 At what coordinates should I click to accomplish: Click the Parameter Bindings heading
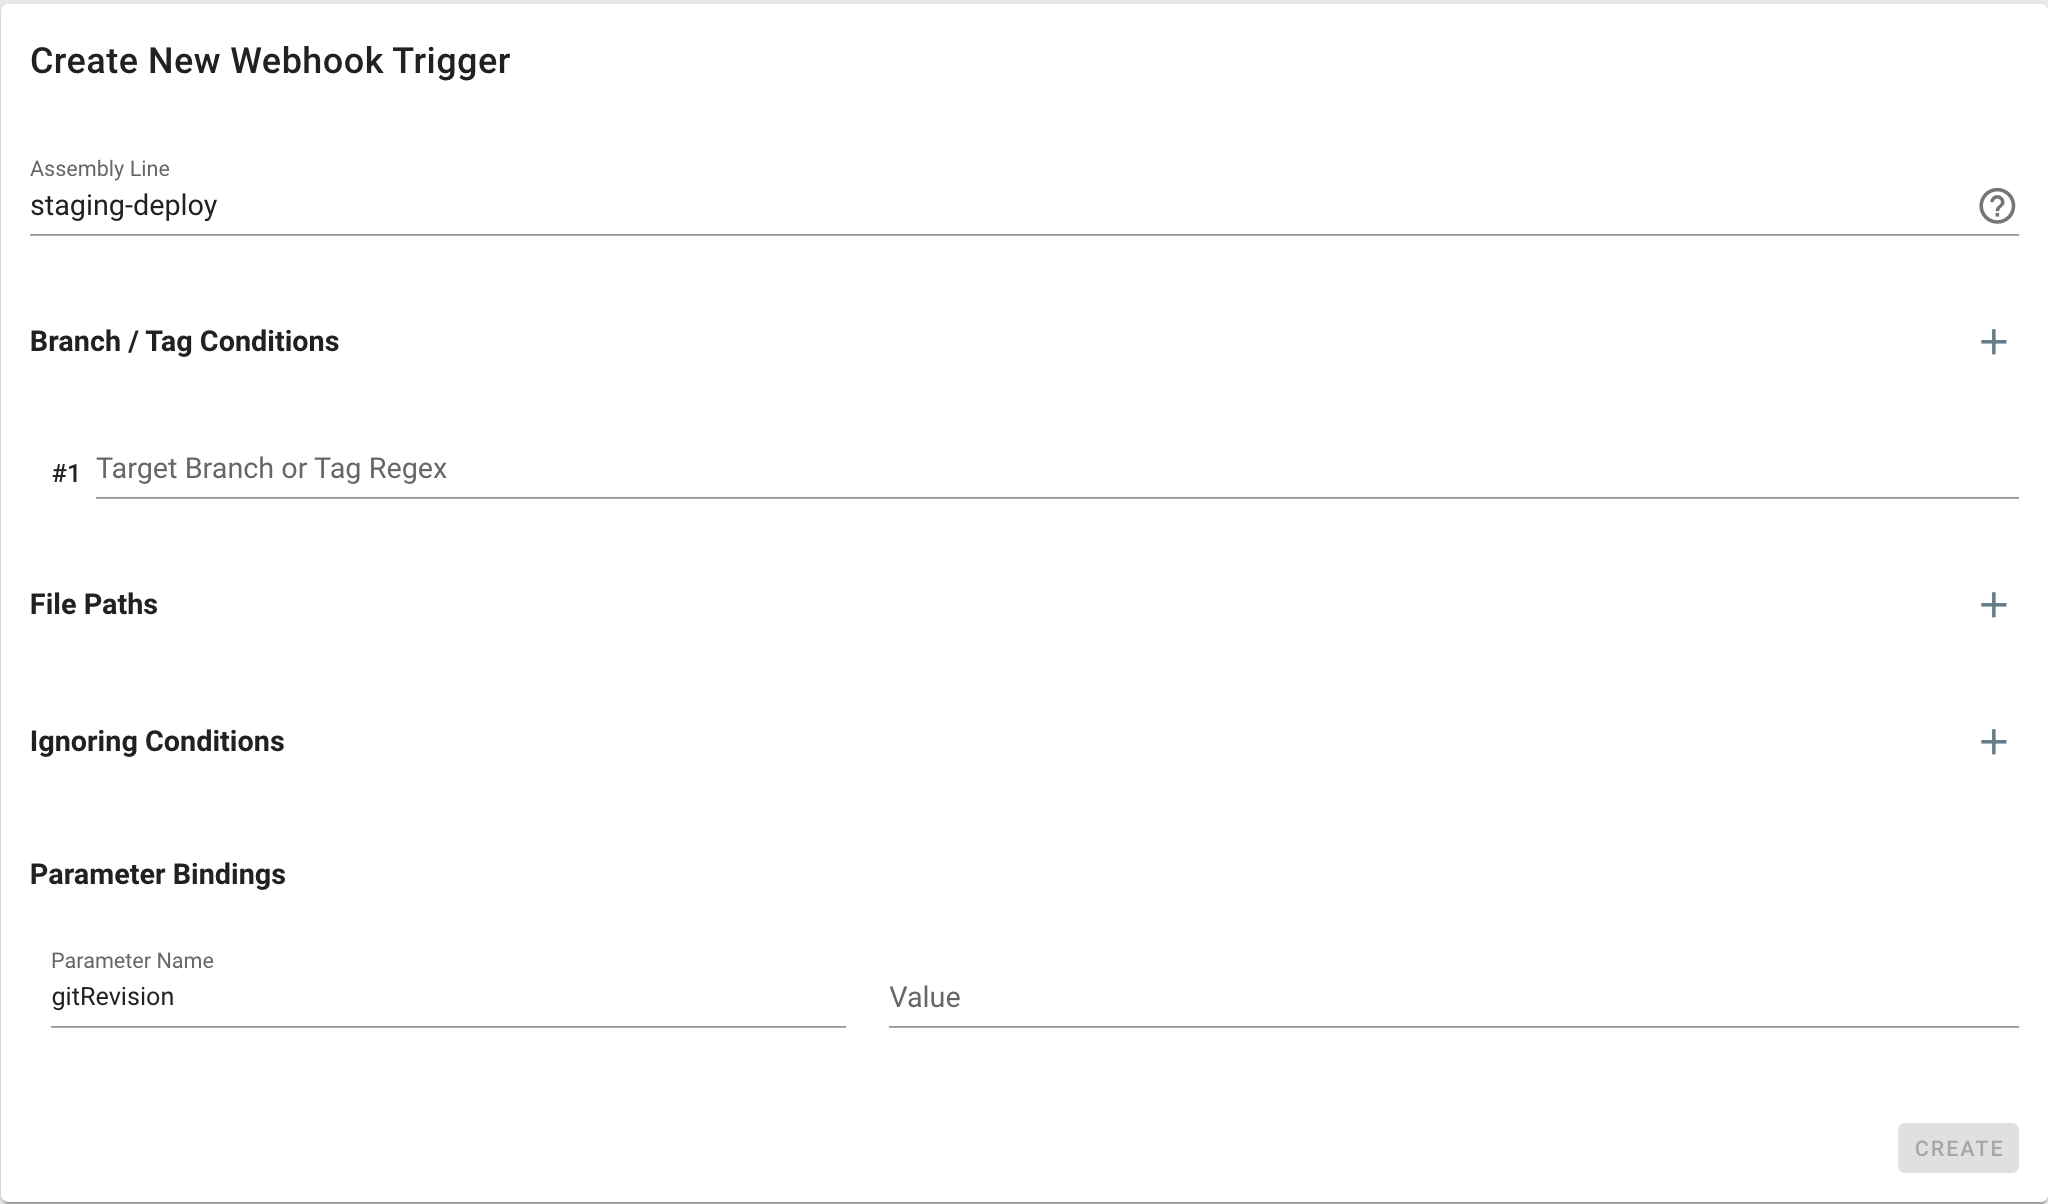pos(158,875)
